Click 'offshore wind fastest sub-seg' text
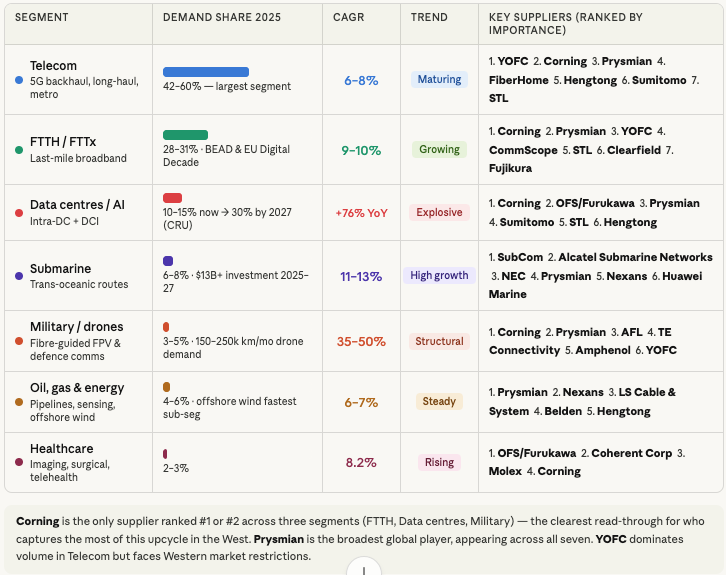Screen dimensions: 726x575 click(230, 407)
